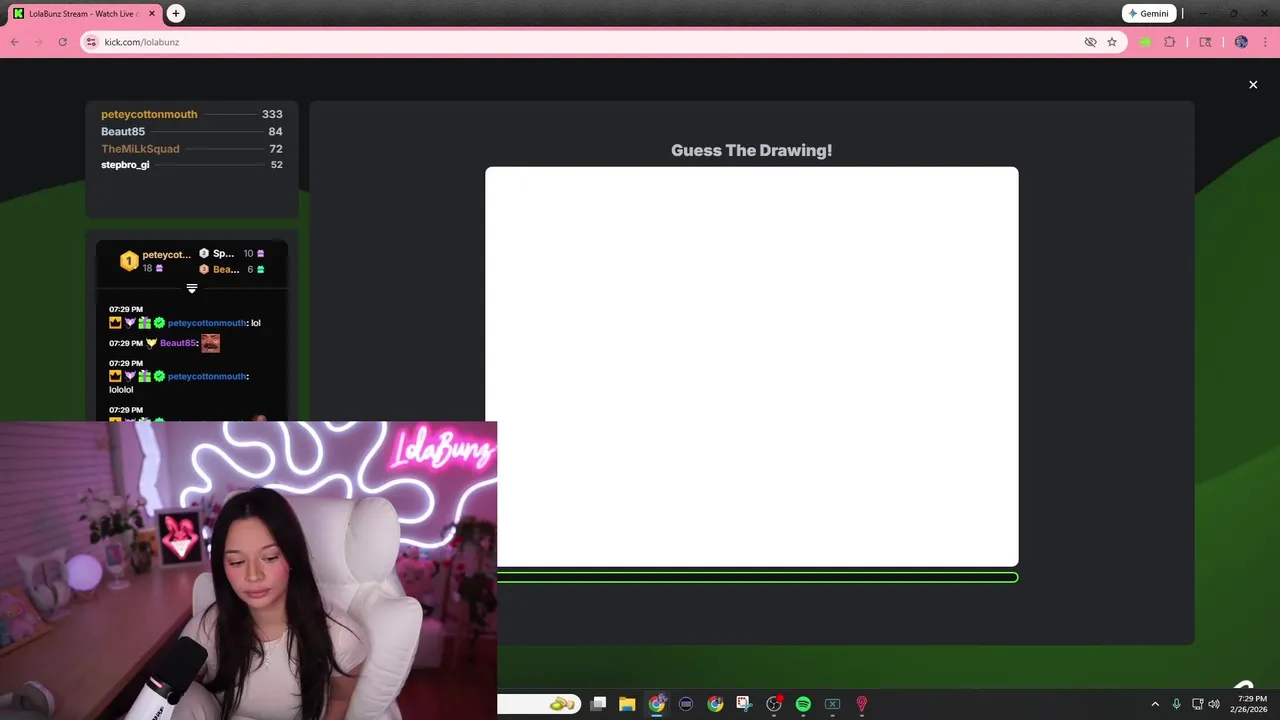Click the browser profile avatar
This screenshot has height=720, width=1280.
click(x=1241, y=42)
